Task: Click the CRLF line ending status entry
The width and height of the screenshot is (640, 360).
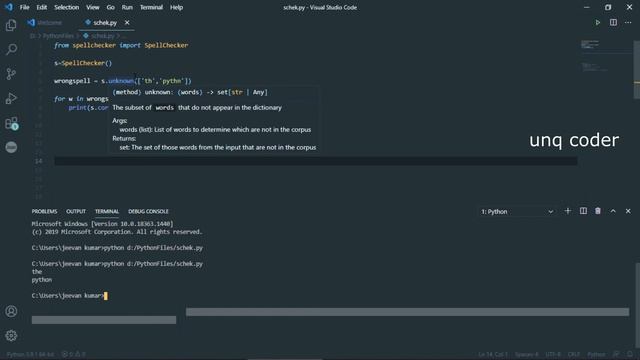Action: [x=573, y=354]
